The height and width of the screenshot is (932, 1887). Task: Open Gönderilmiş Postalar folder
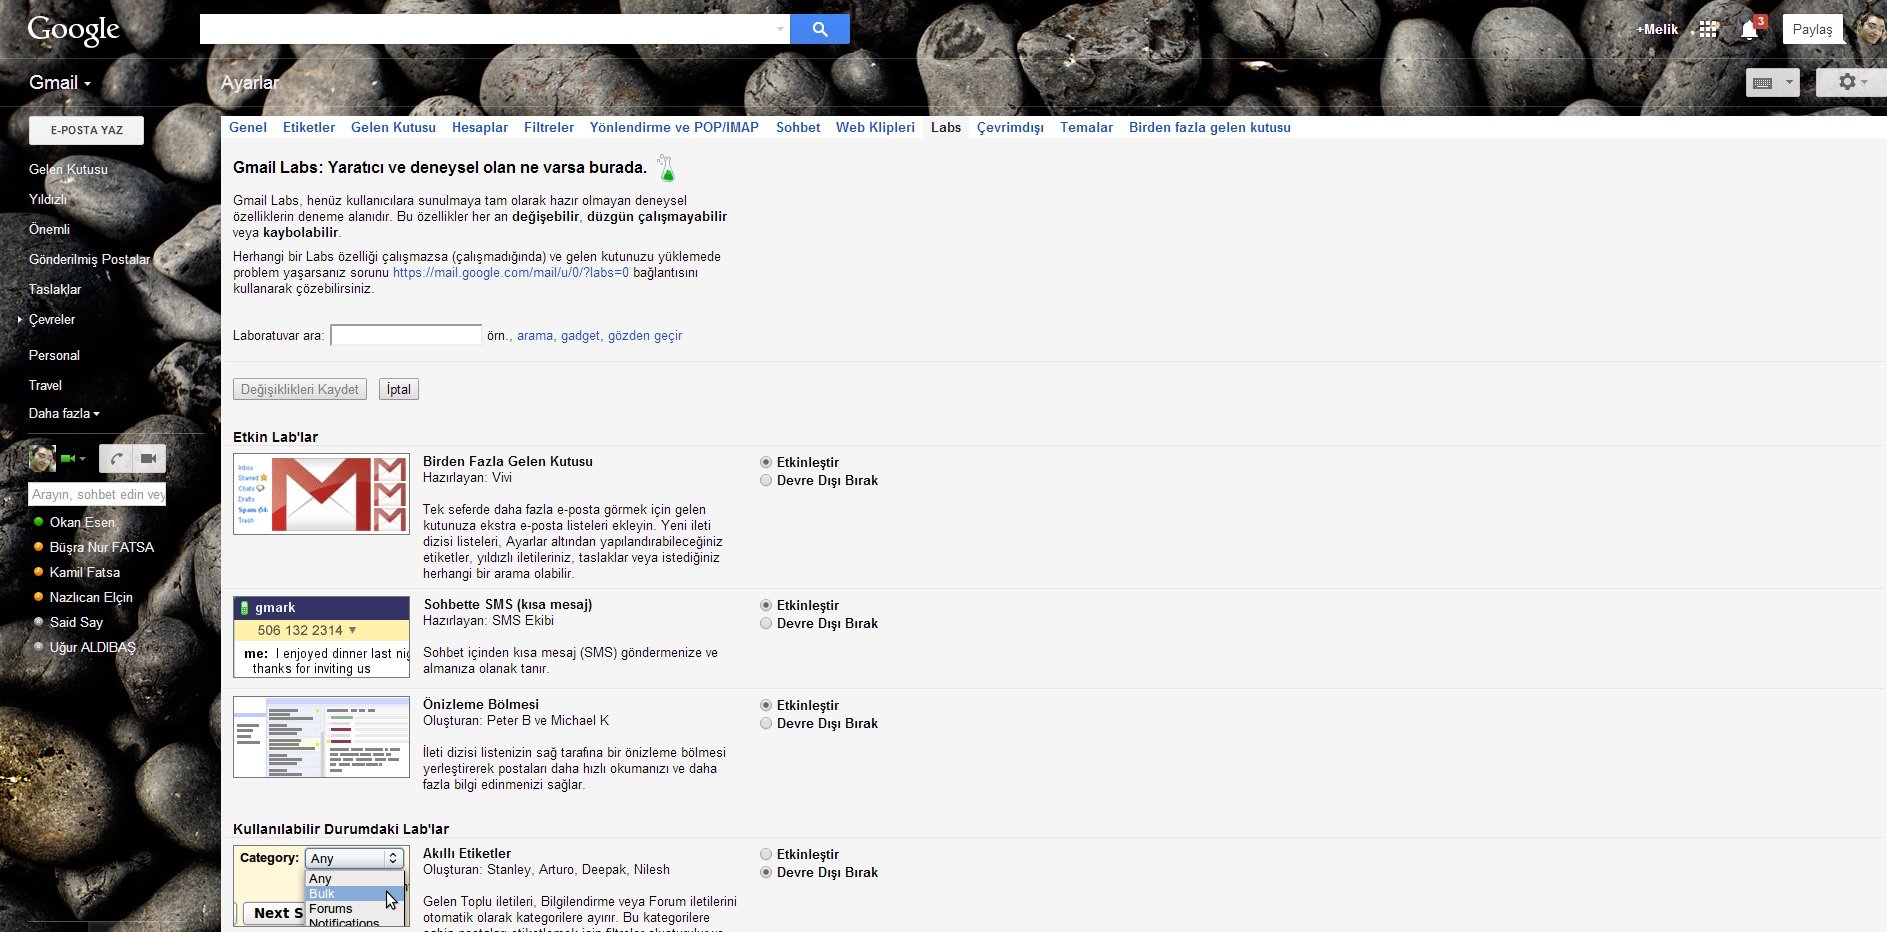tap(89, 259)
